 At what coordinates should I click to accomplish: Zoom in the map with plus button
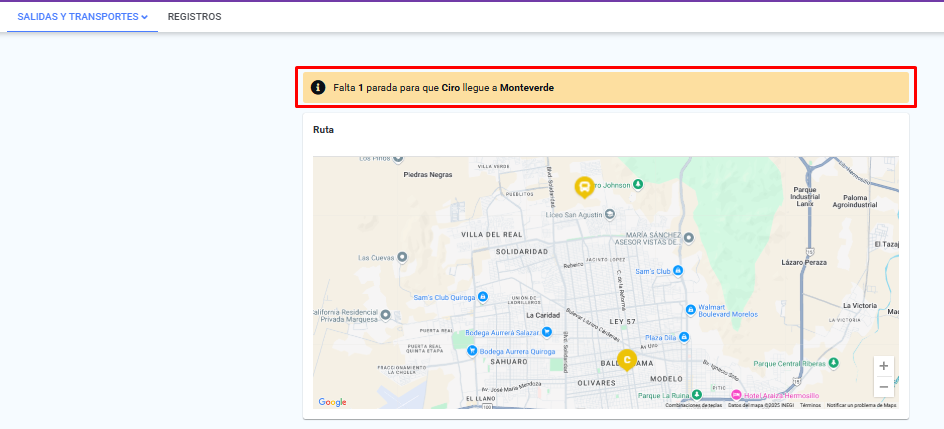click(x=883, y=366)
